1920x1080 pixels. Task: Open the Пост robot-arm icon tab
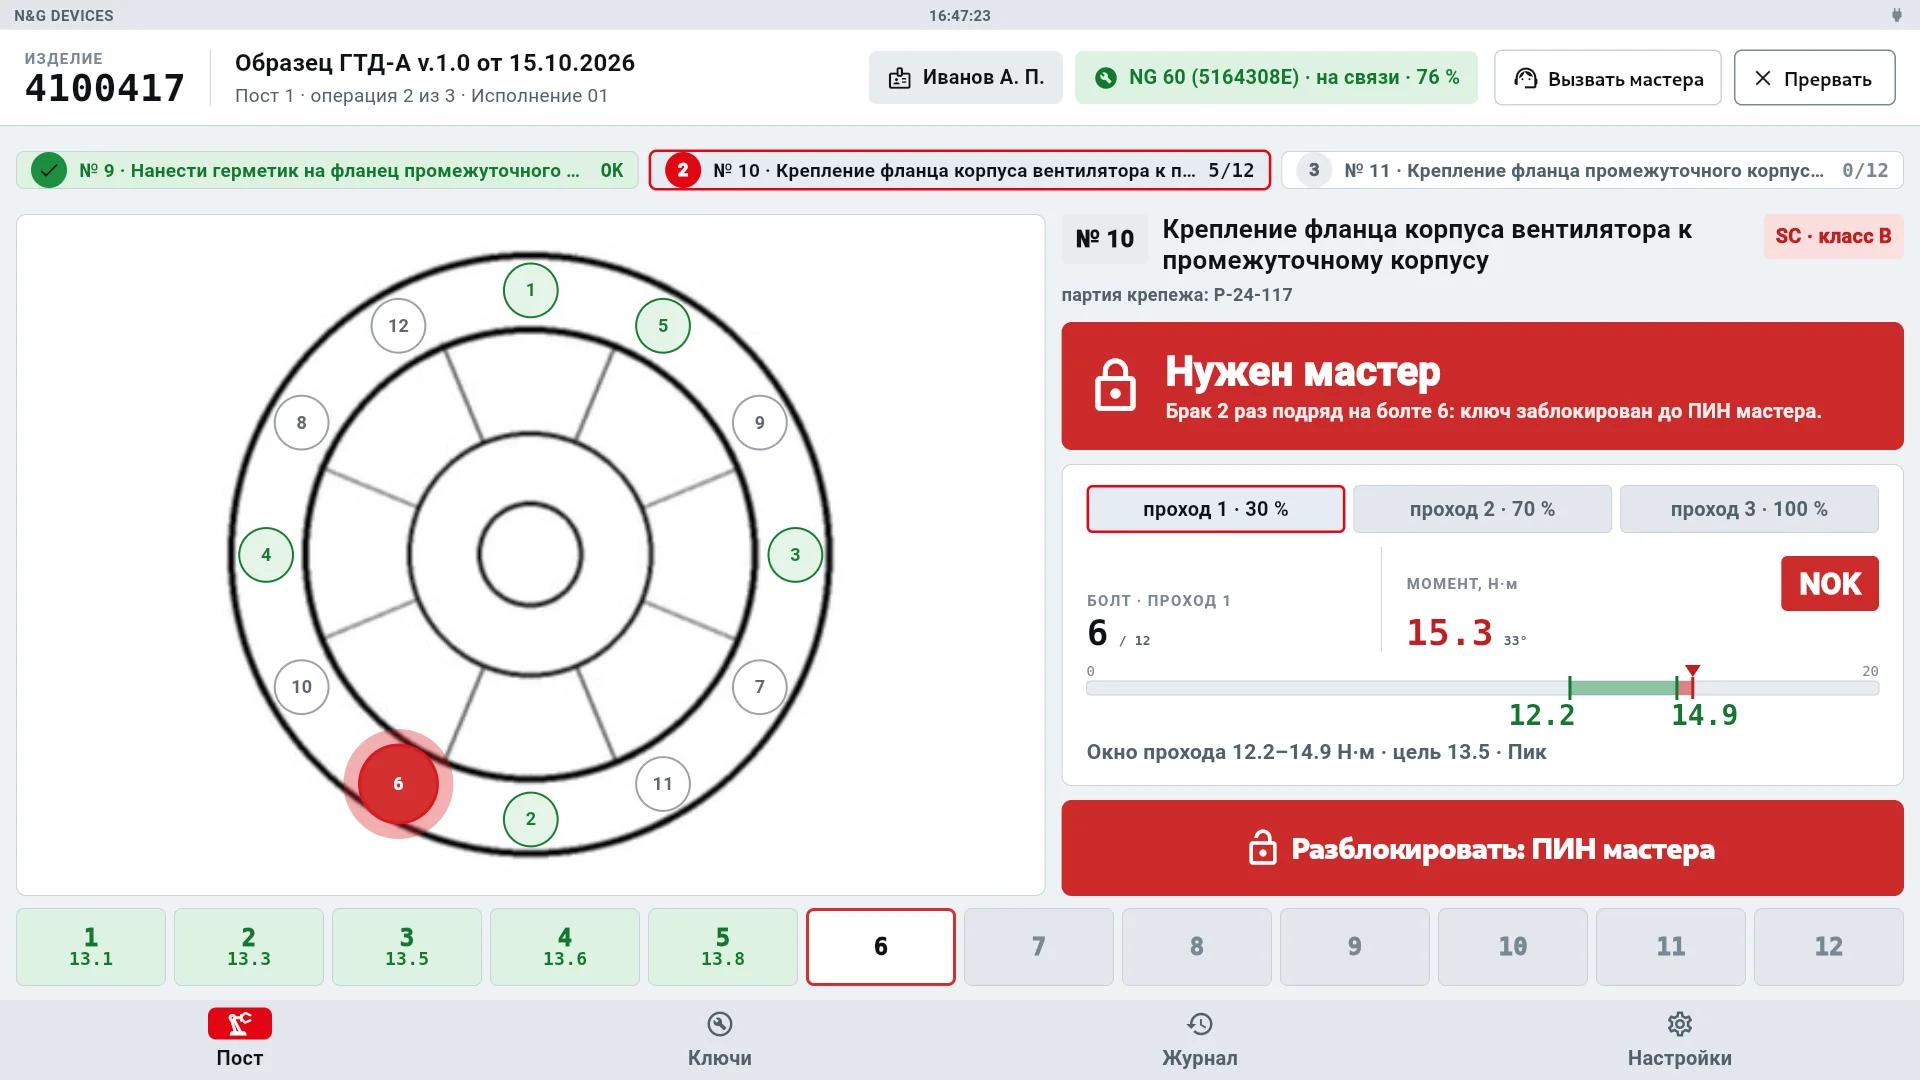coord(240,1024)
